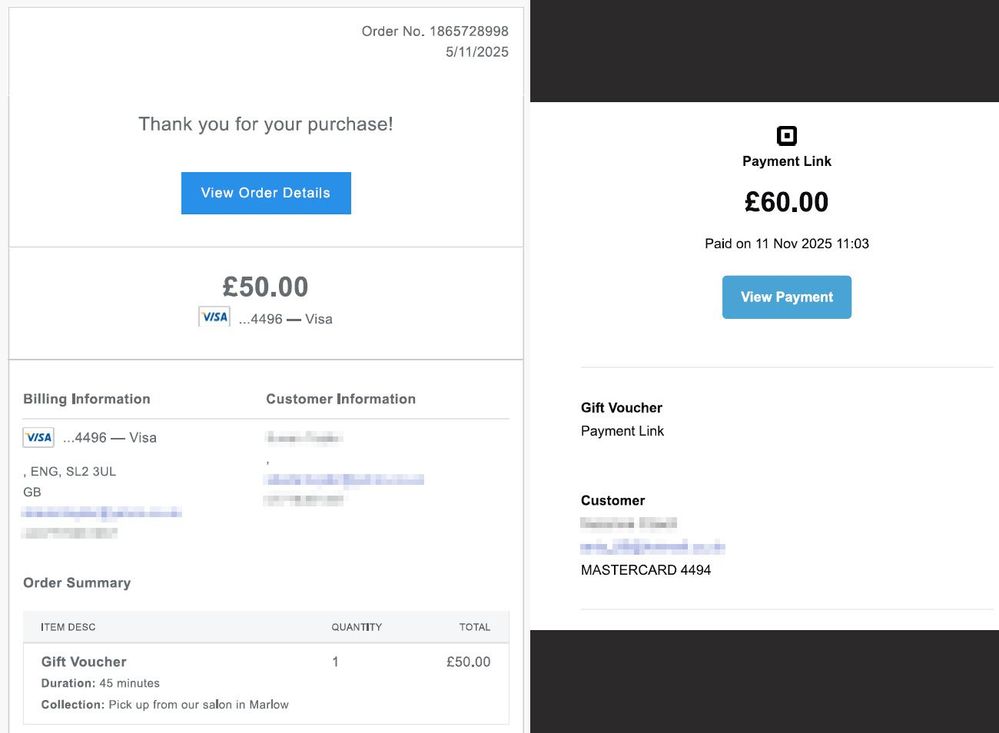Click the Billing Information heading
999x733 pixels.
pos(87,399)
